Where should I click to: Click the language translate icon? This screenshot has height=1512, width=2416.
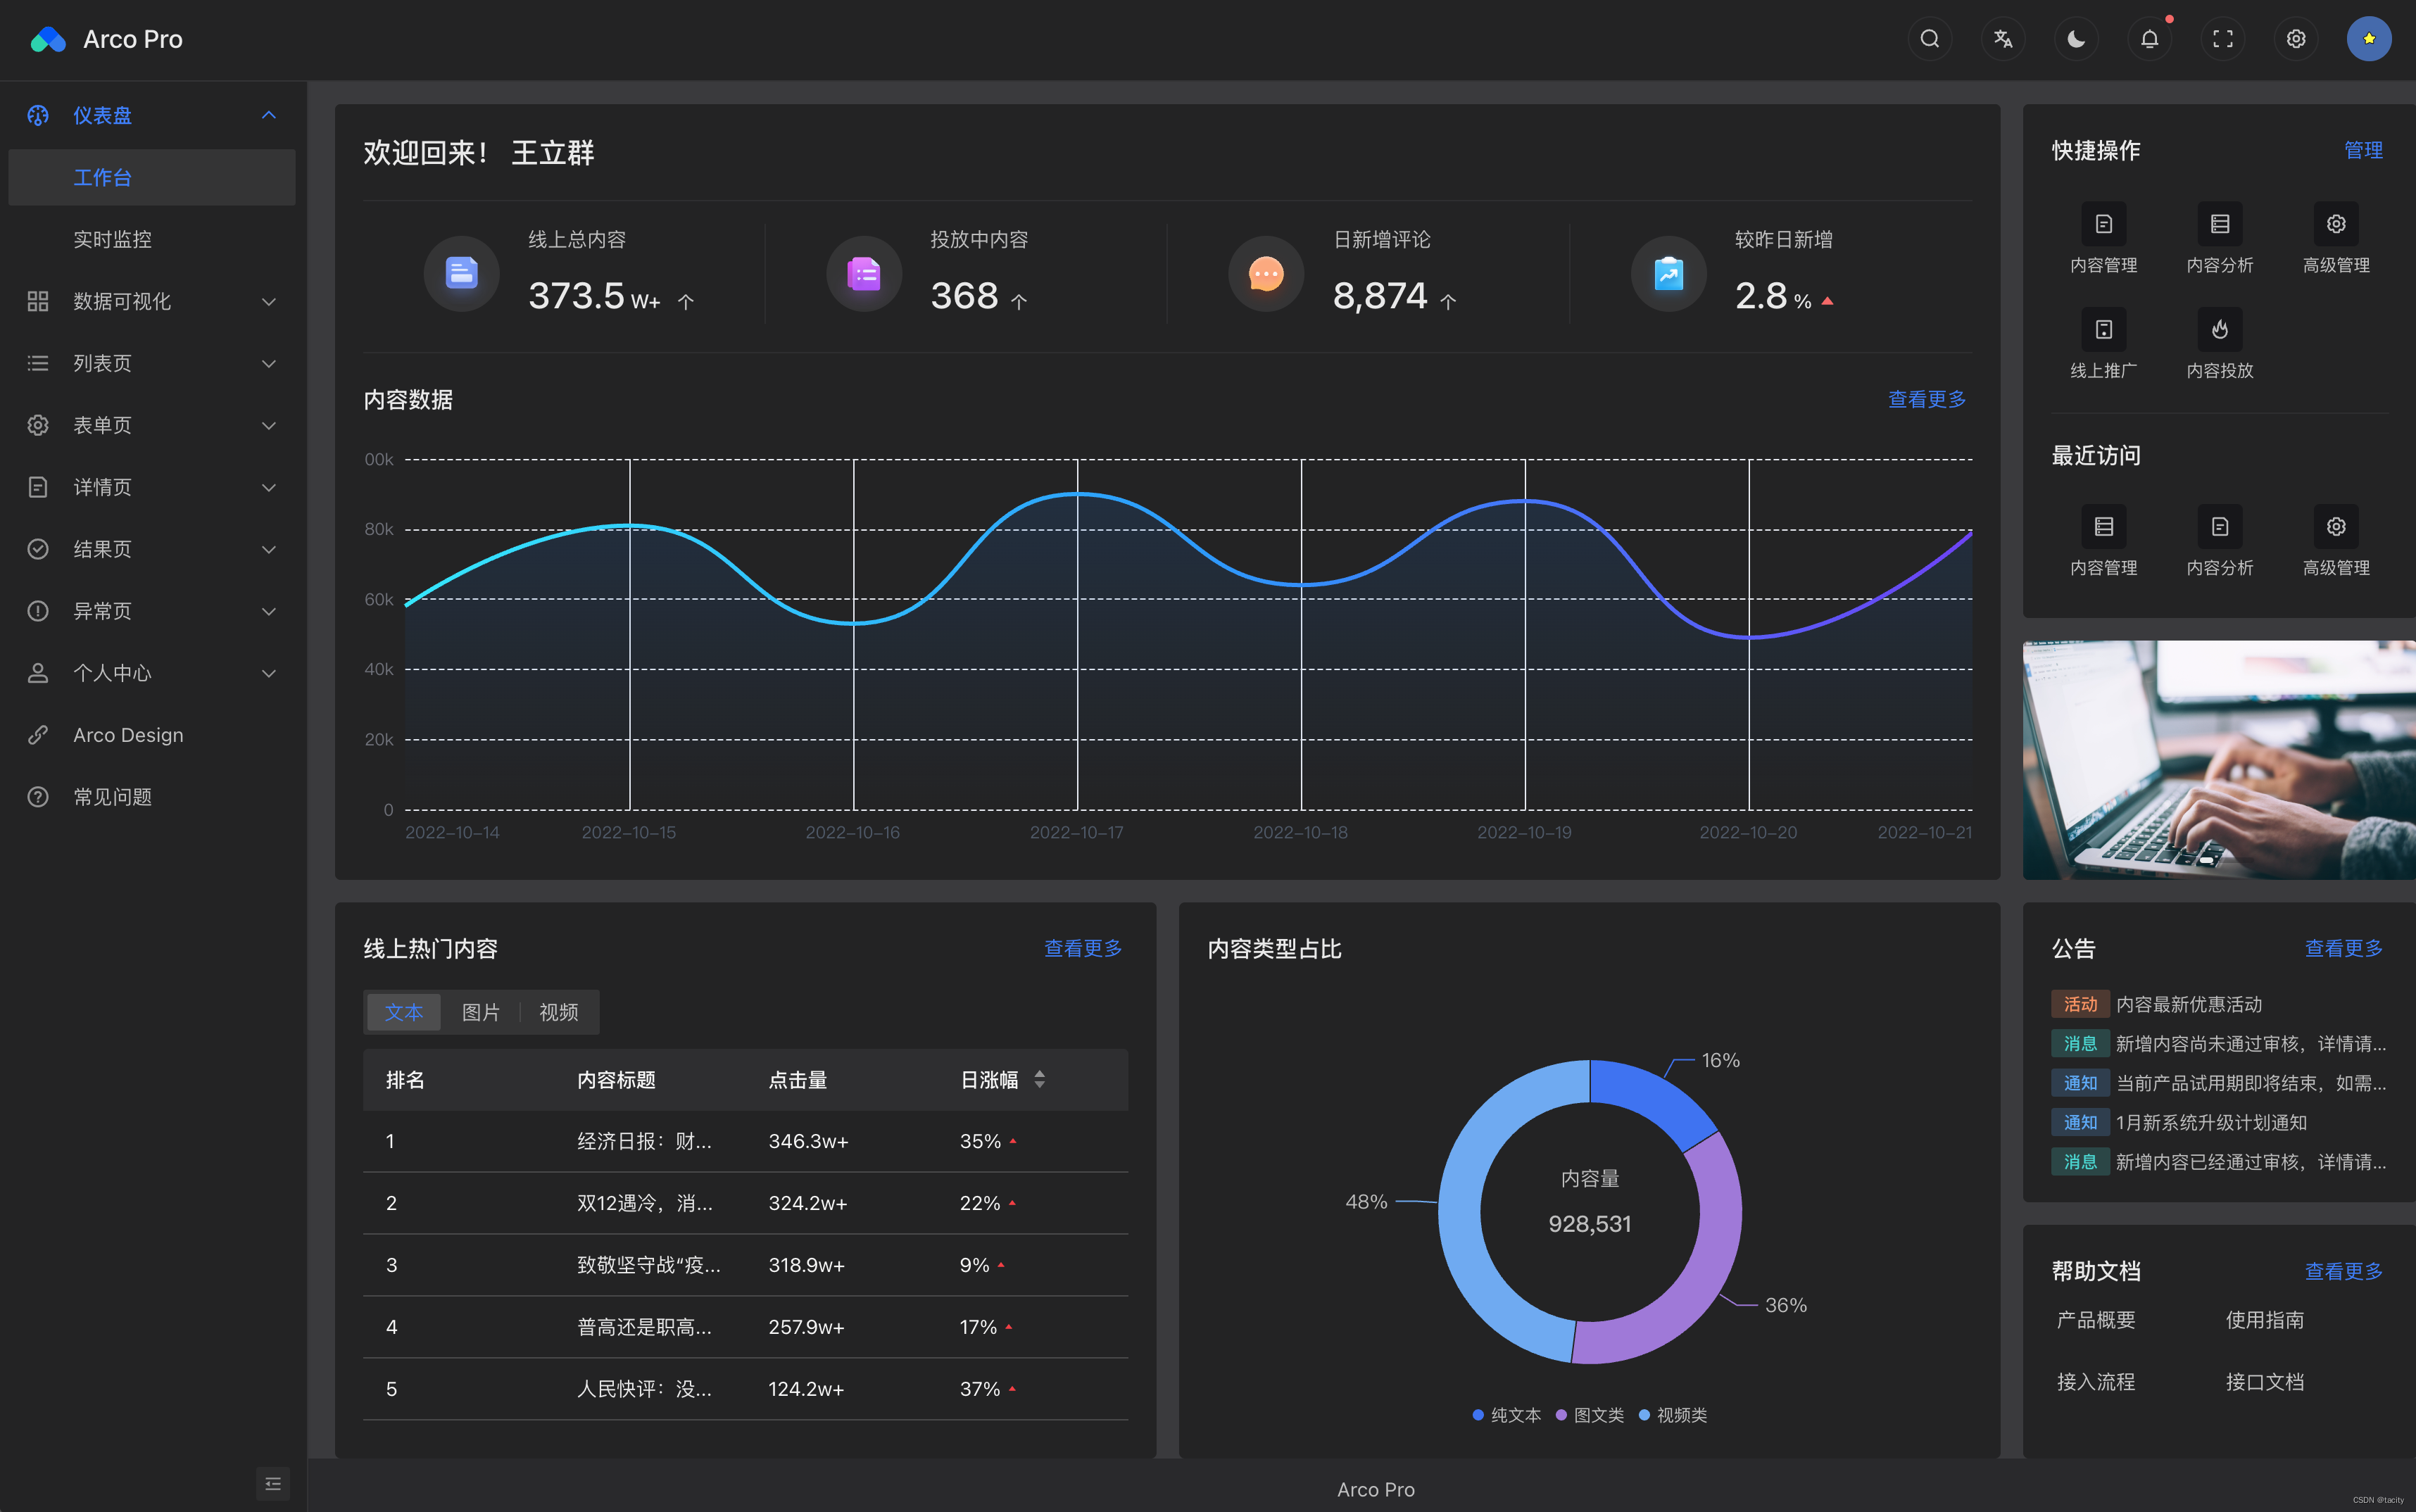click(2002, 39)
